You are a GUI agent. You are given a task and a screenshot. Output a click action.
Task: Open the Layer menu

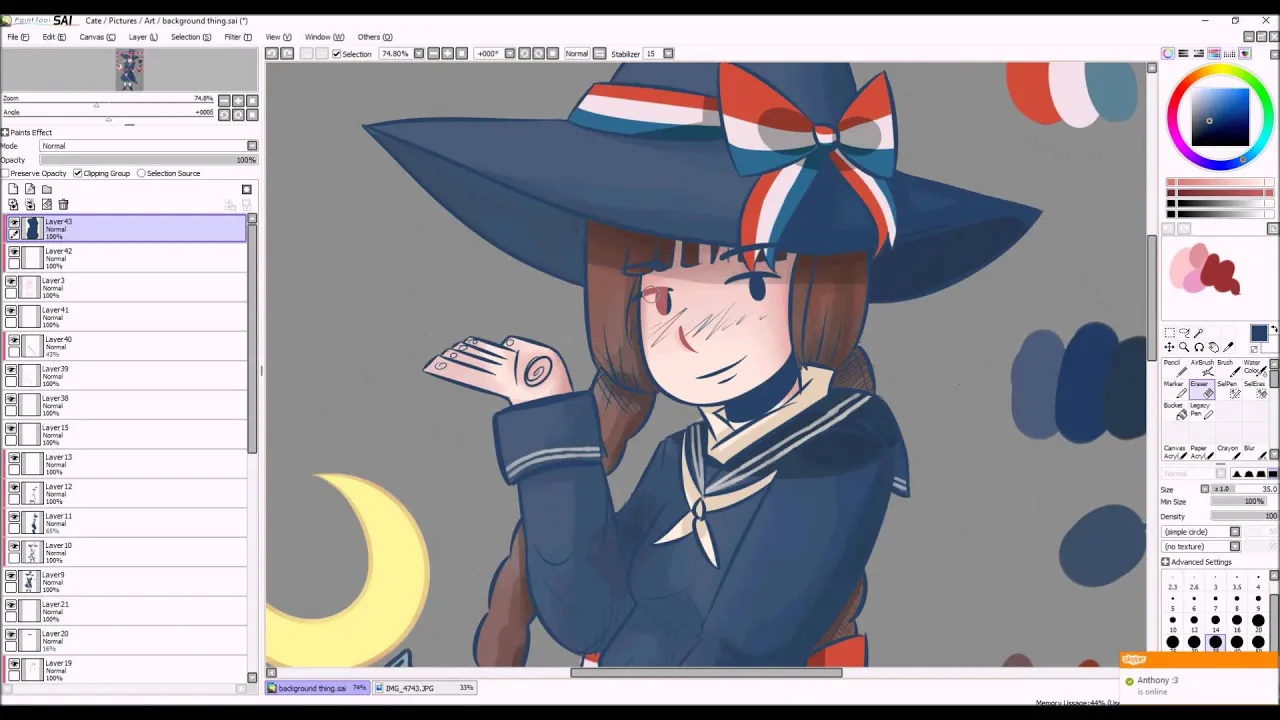pos(143,37)
